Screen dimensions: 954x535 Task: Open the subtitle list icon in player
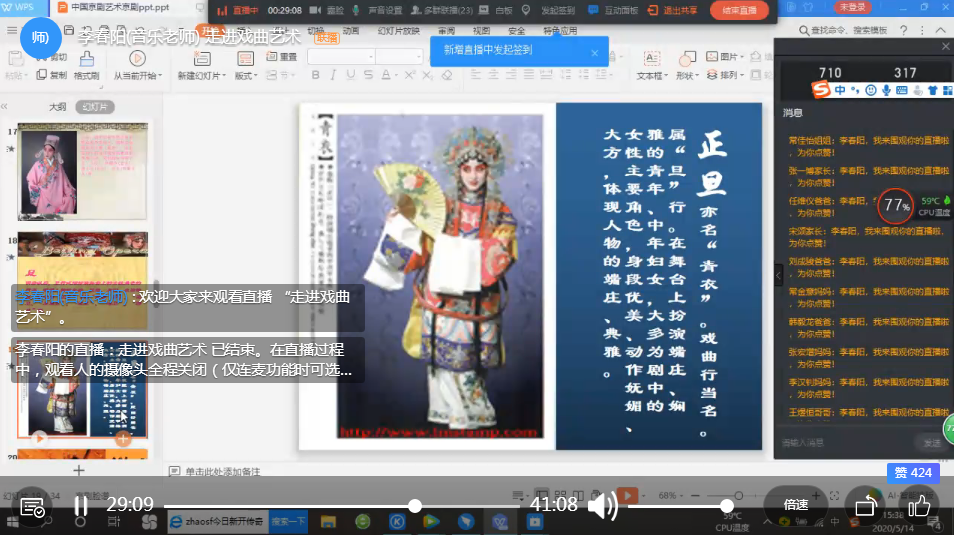coord(32,506)
